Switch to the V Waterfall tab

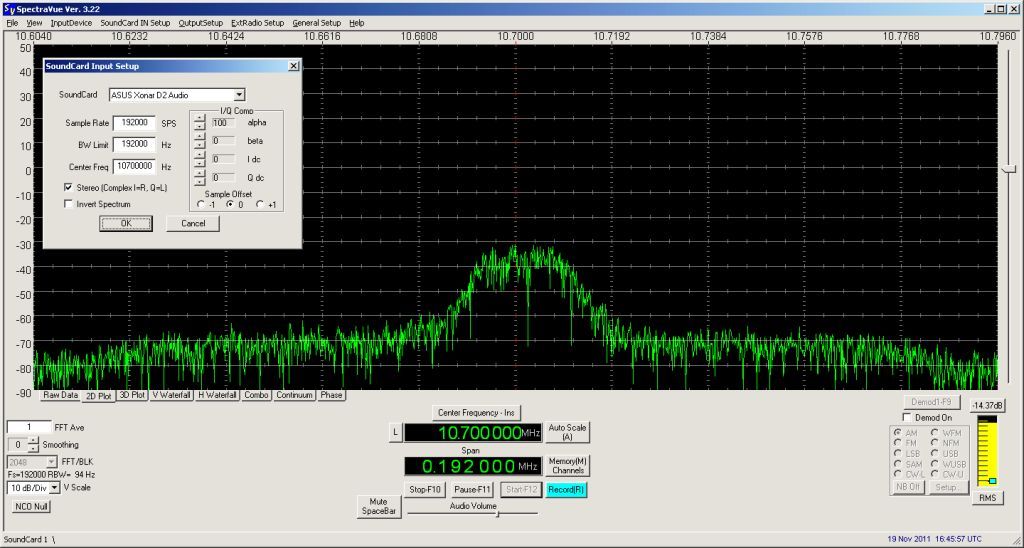pos(172,395)
